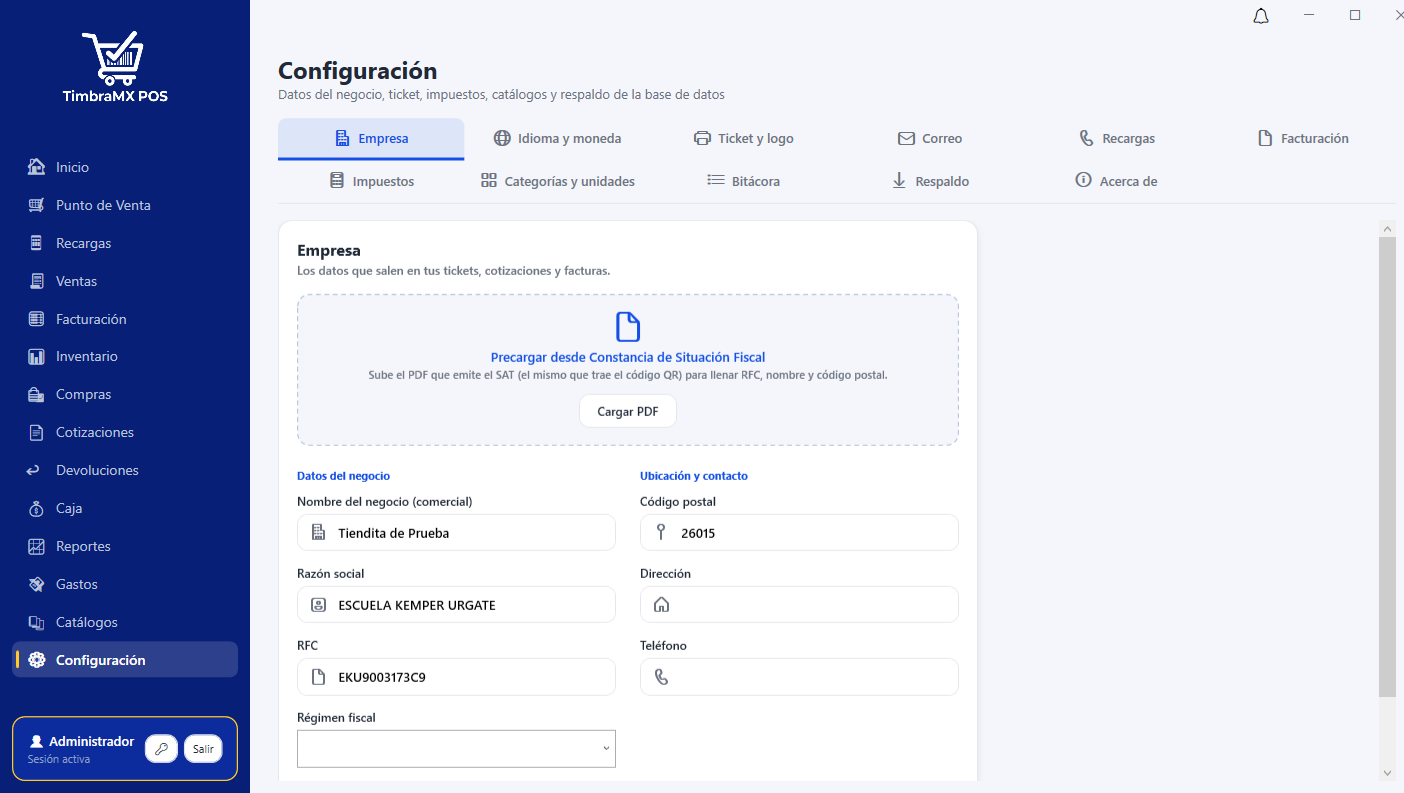Viewport: 1404px width, 793px height.
Task: Click the Código postal input field
Action: 799,533
